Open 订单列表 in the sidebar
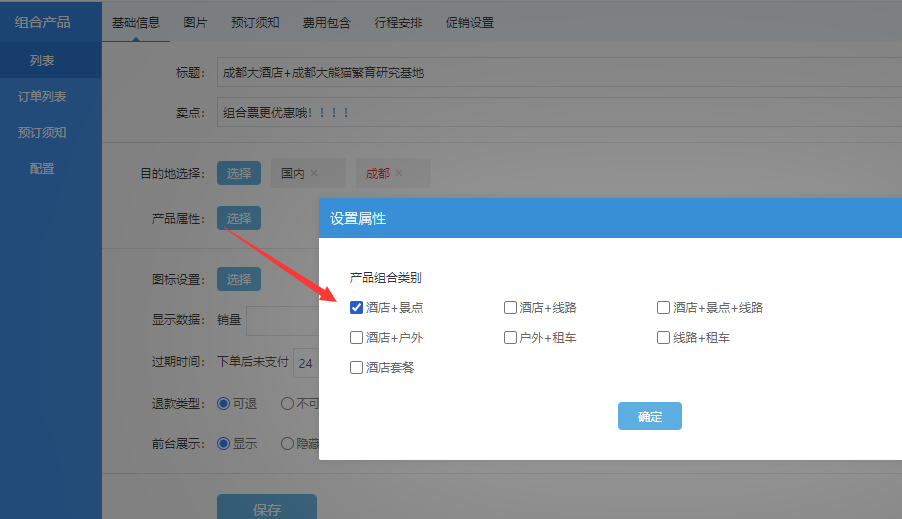Image resolution: width=902 pixels, height=519 pixels. pos(42,97)
